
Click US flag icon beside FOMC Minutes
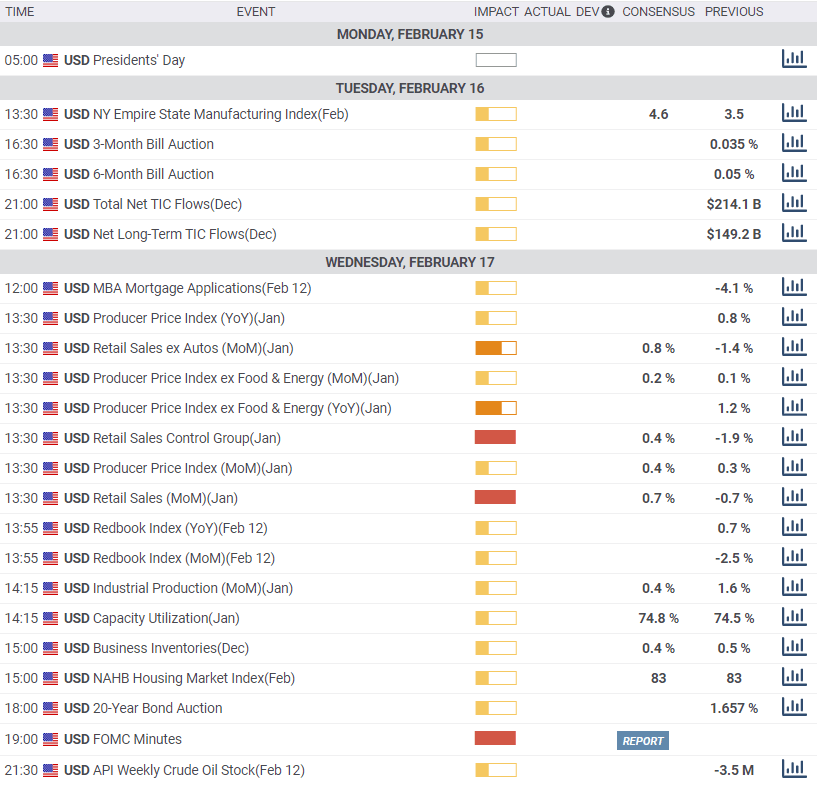pos(50,739)
